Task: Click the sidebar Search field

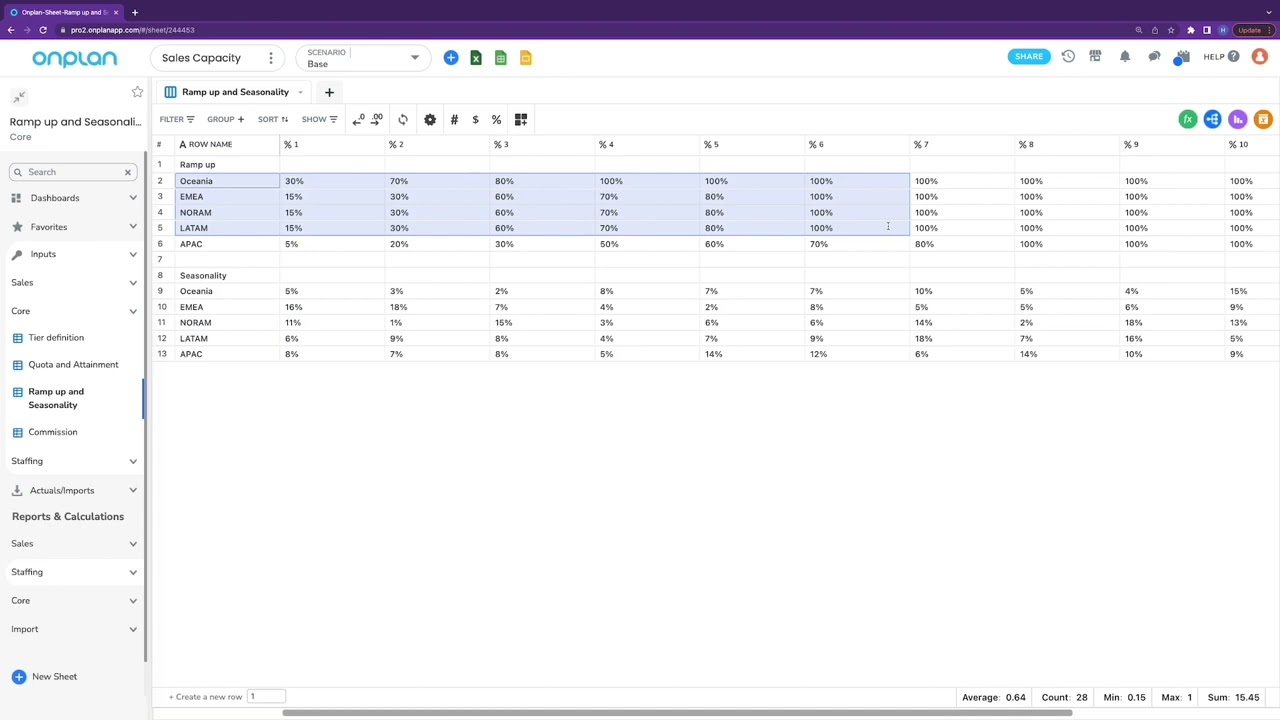Action: [x=73, y=172]
